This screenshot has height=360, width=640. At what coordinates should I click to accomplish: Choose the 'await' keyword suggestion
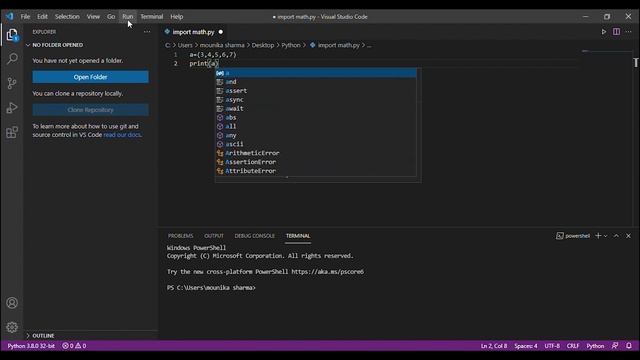click(316, 109)
